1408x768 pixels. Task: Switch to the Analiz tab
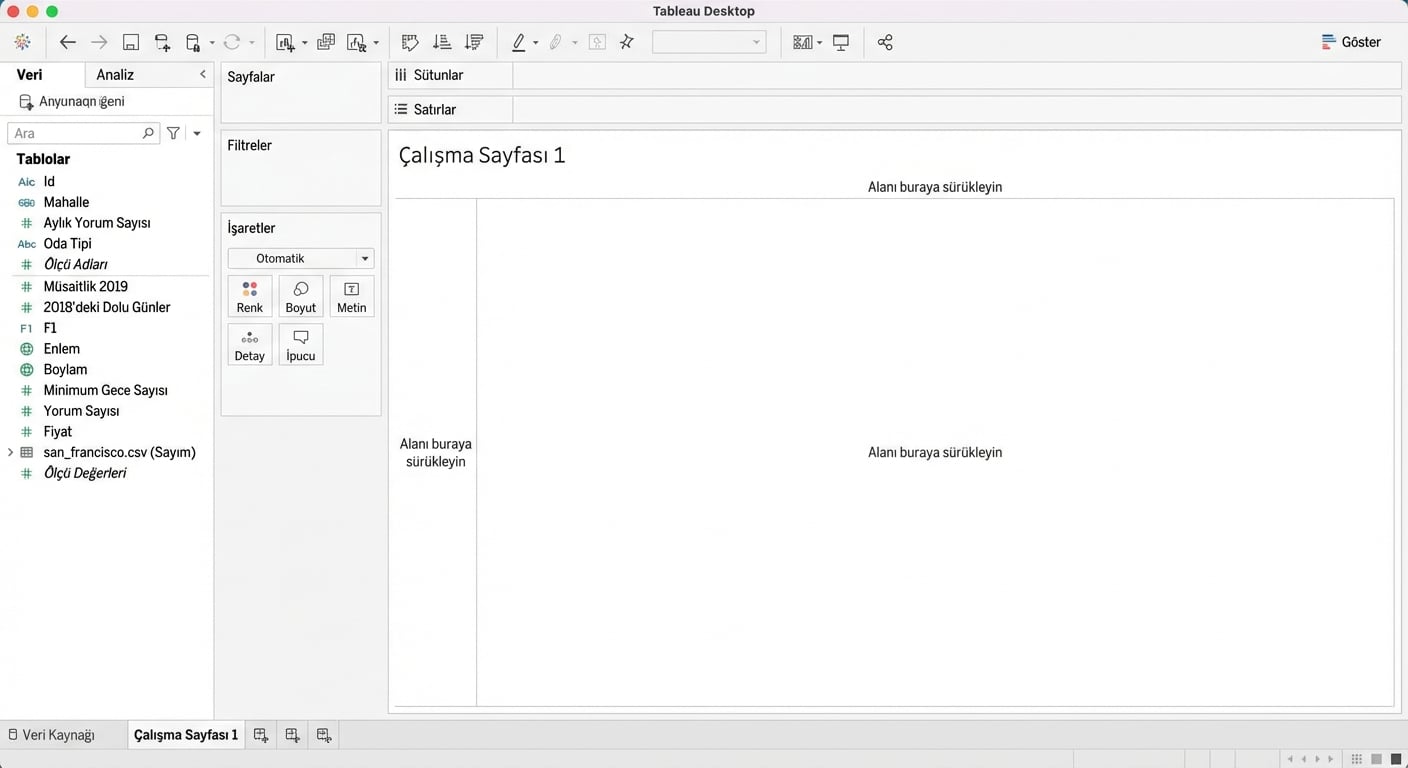point(115,75)
